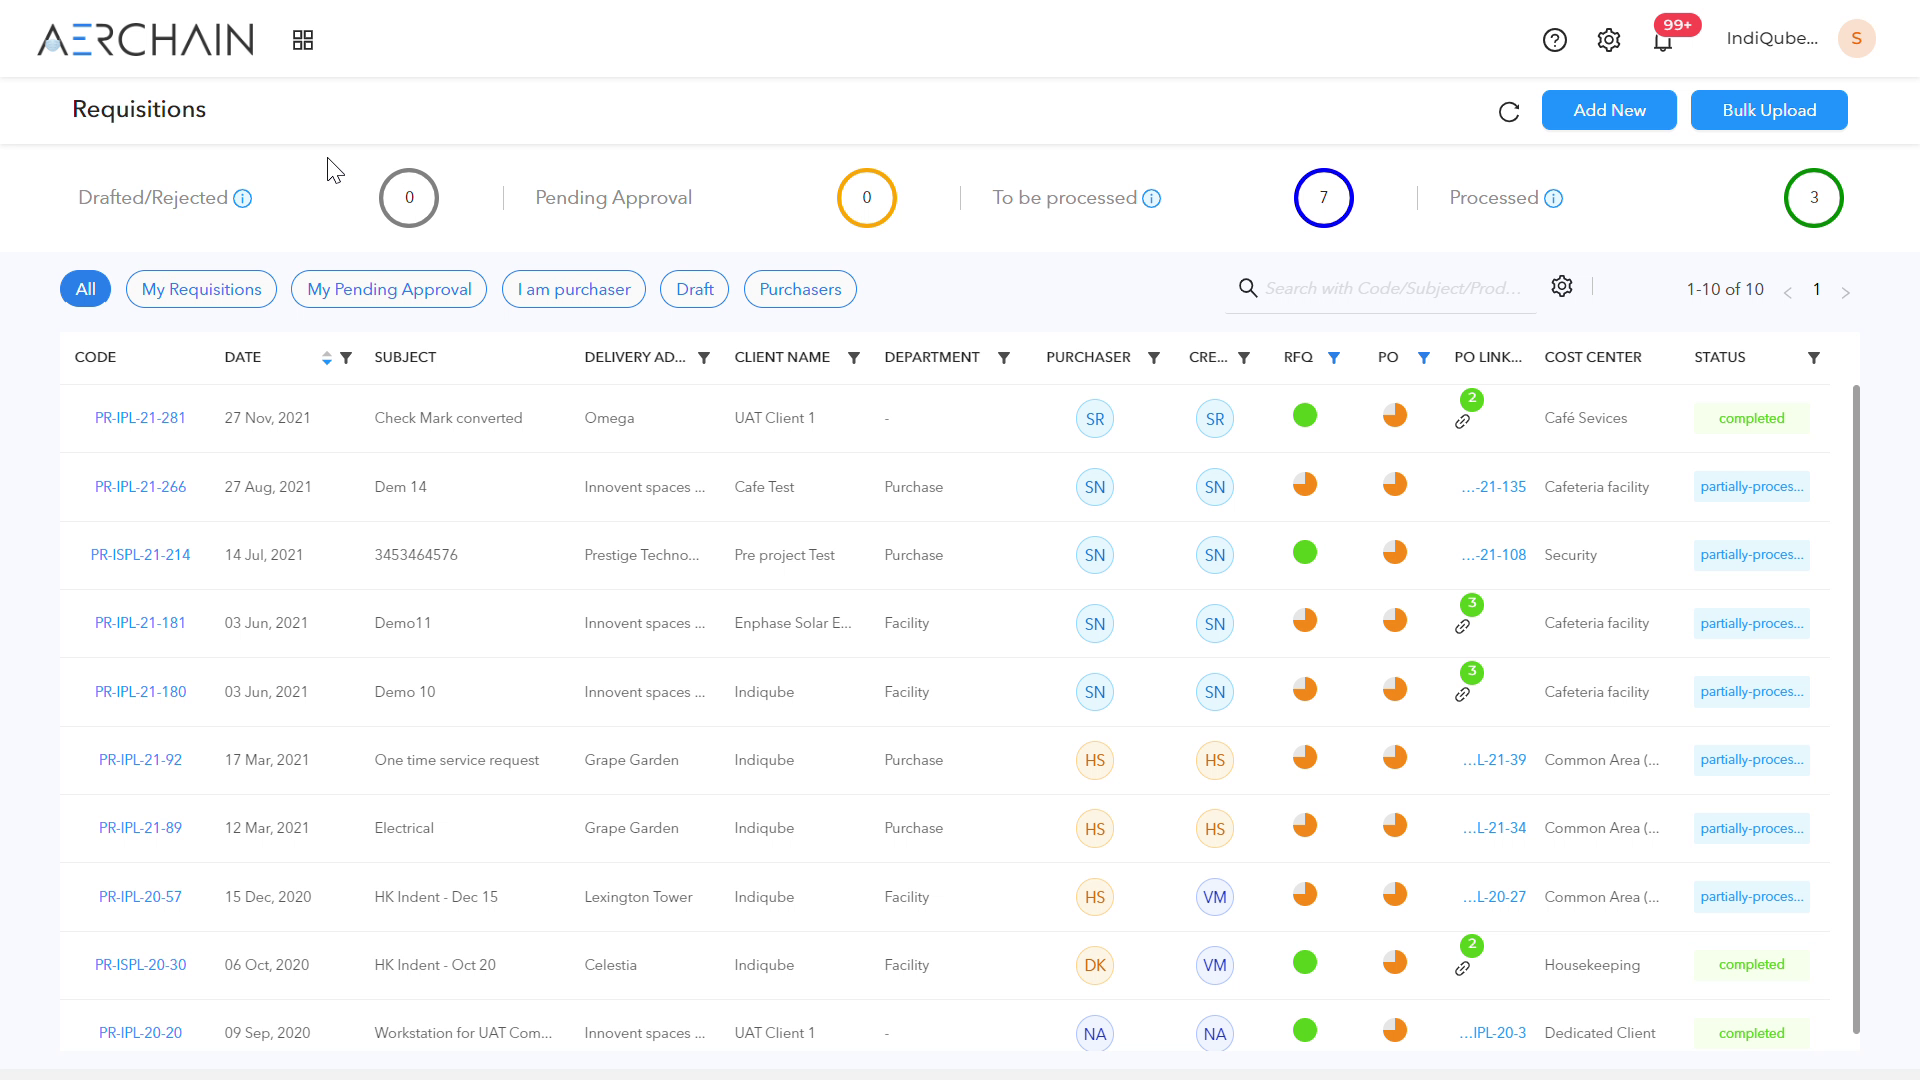Click Drafted/Rejected info icon

point(242,199)
